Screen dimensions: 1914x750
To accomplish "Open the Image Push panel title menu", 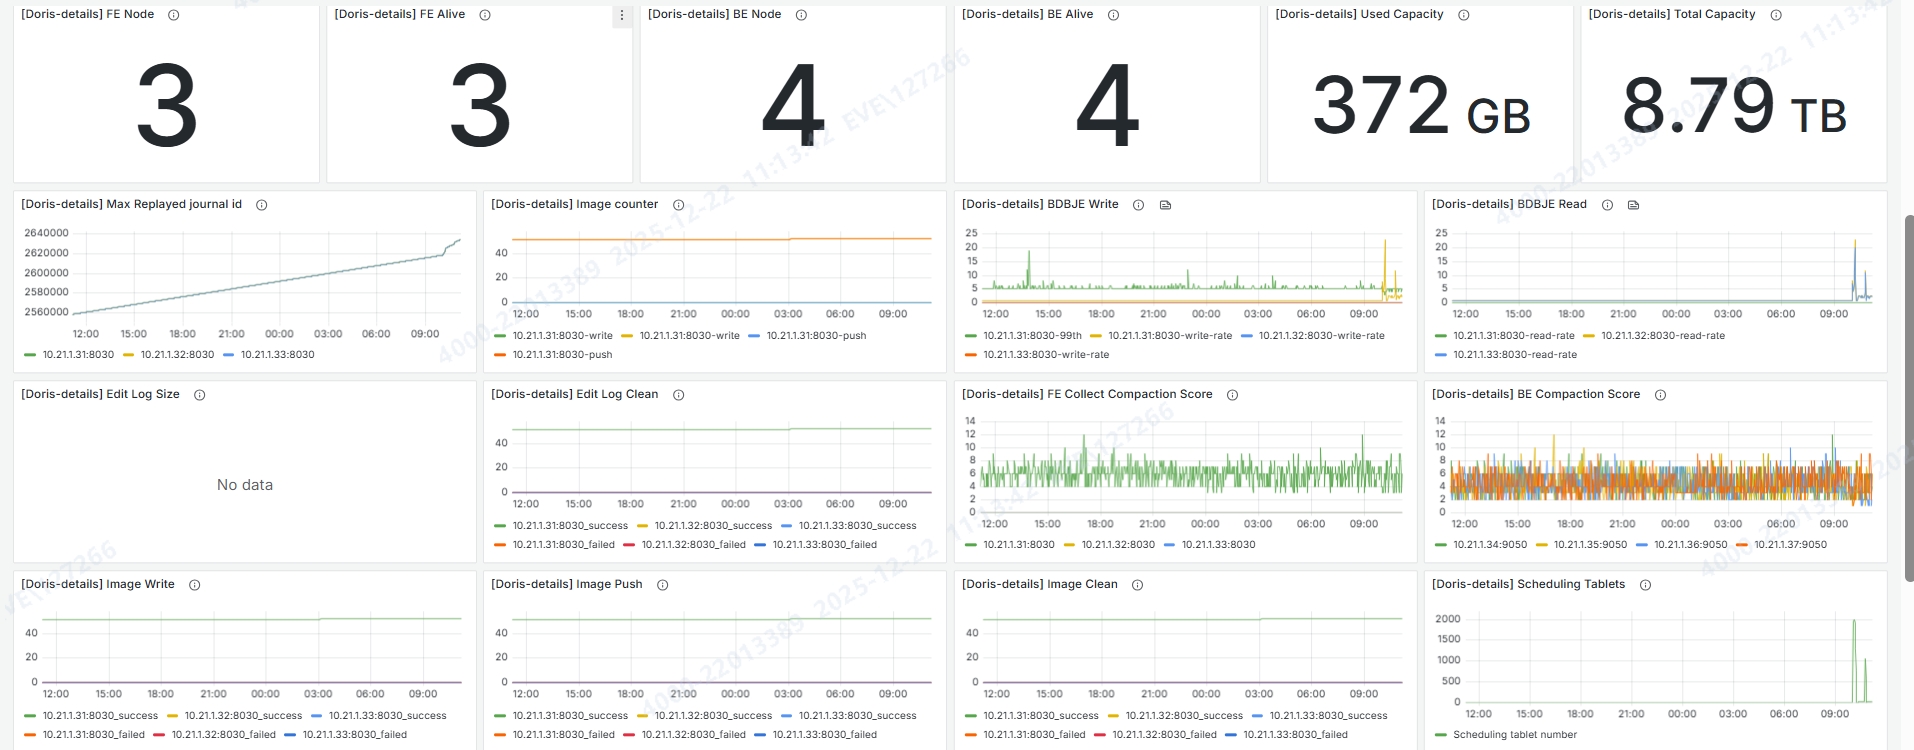I will [x=566, y=584].
